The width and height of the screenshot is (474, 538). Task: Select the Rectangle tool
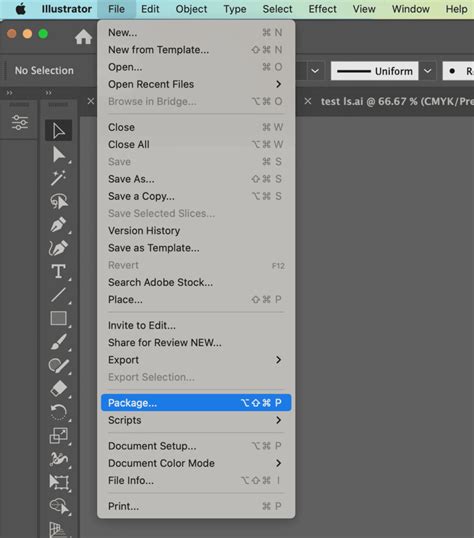pos(58,318)
